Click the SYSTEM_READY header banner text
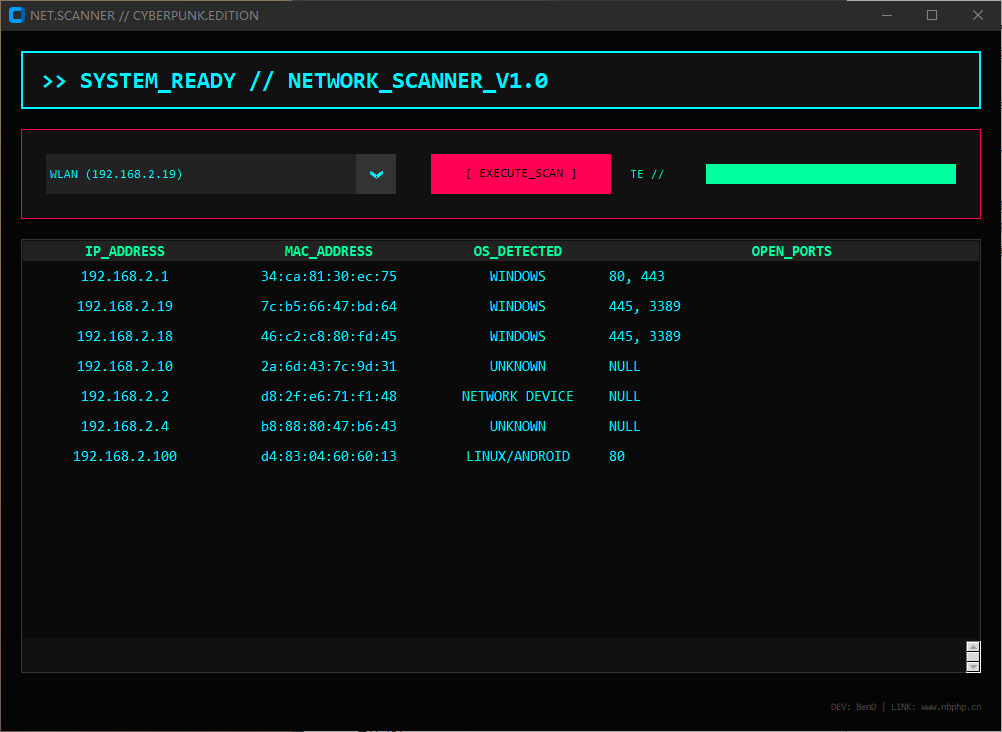The width and height of the screenshot is (1002, 732). 295,81
